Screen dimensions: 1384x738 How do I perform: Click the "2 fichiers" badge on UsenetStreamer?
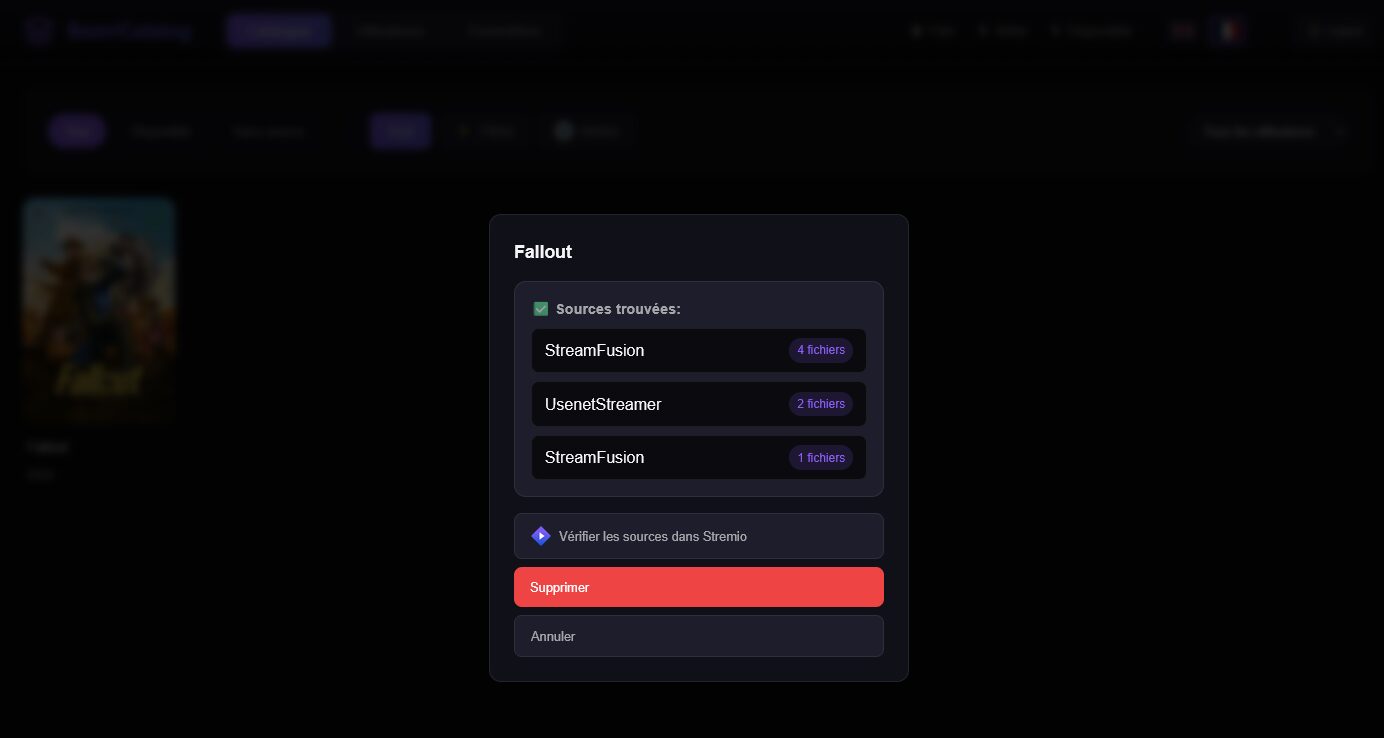(820, 404)
